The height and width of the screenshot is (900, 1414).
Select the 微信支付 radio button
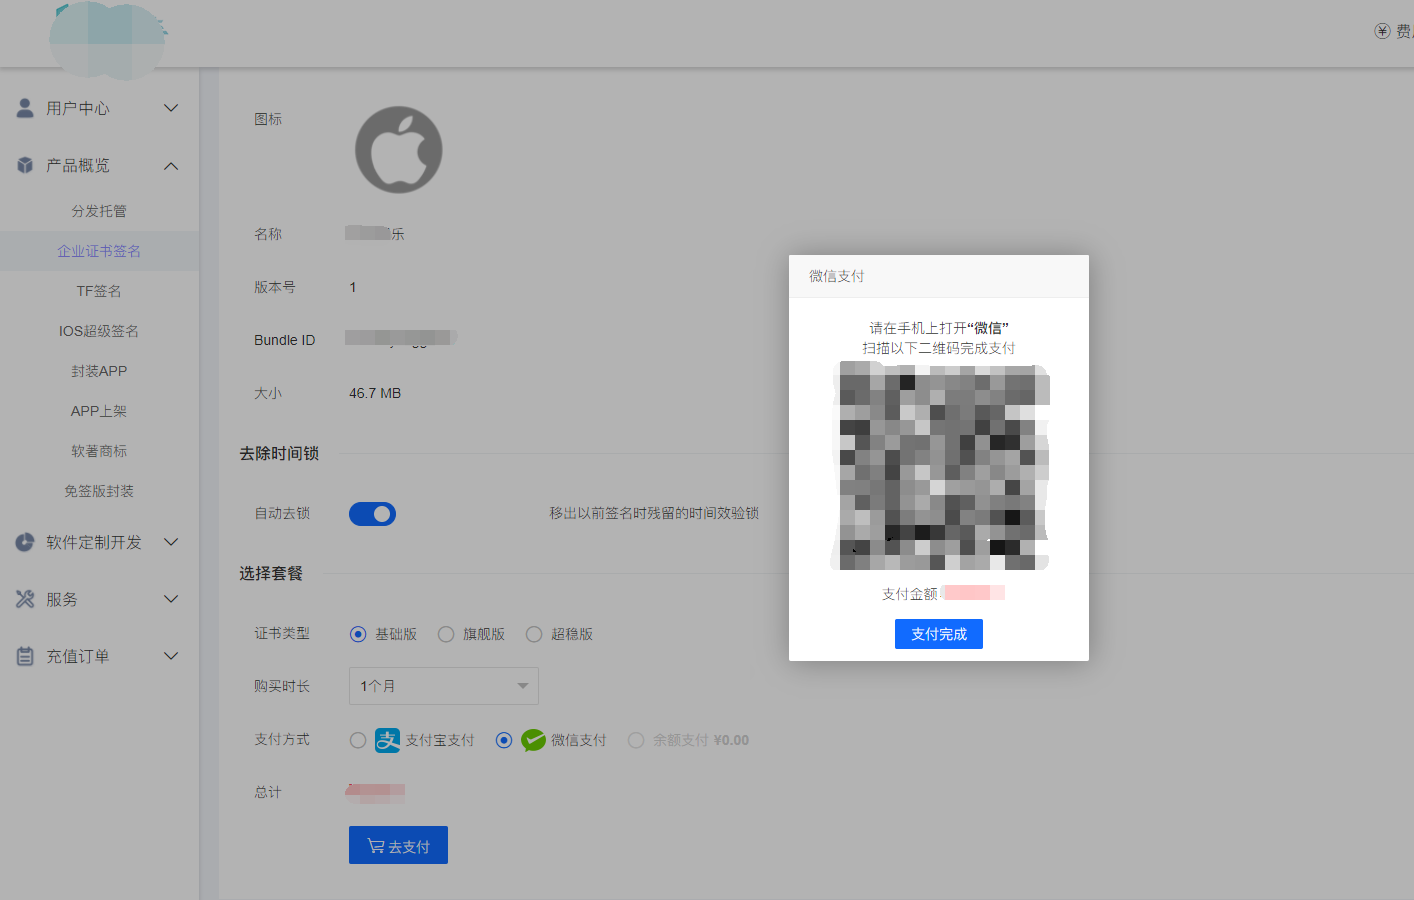504,740
